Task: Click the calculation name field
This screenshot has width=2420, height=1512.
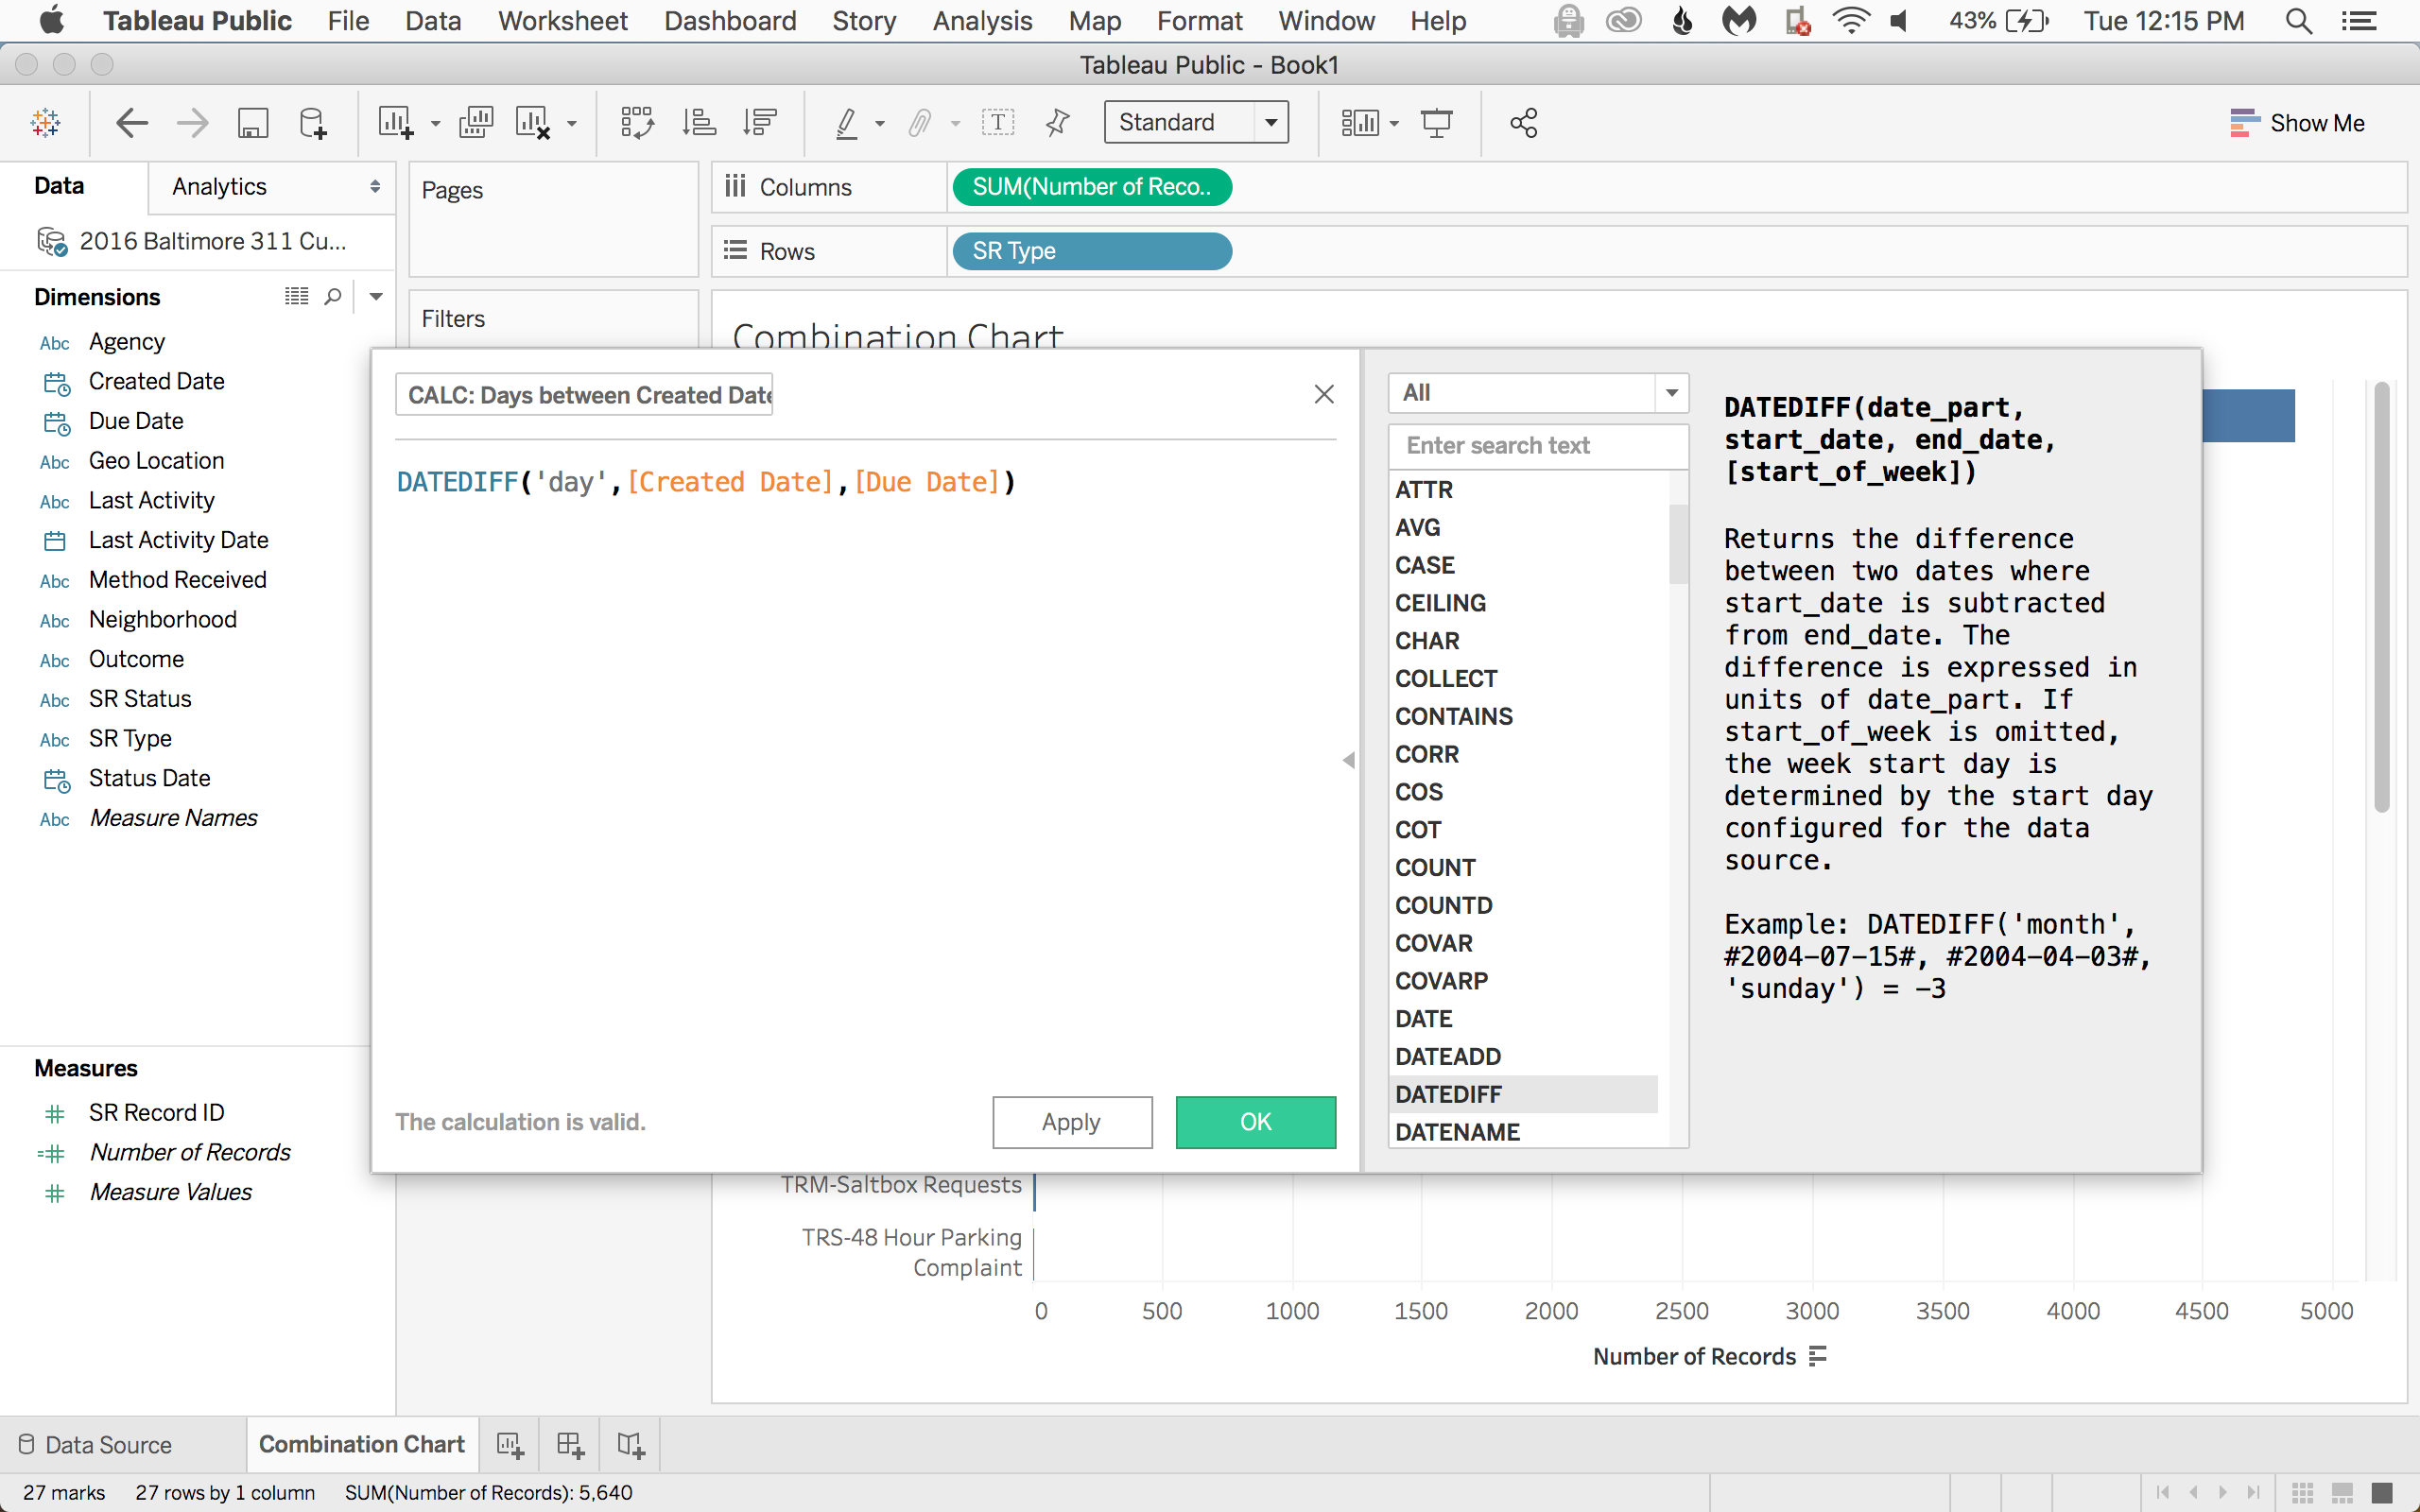Action: tap(584, 394)
